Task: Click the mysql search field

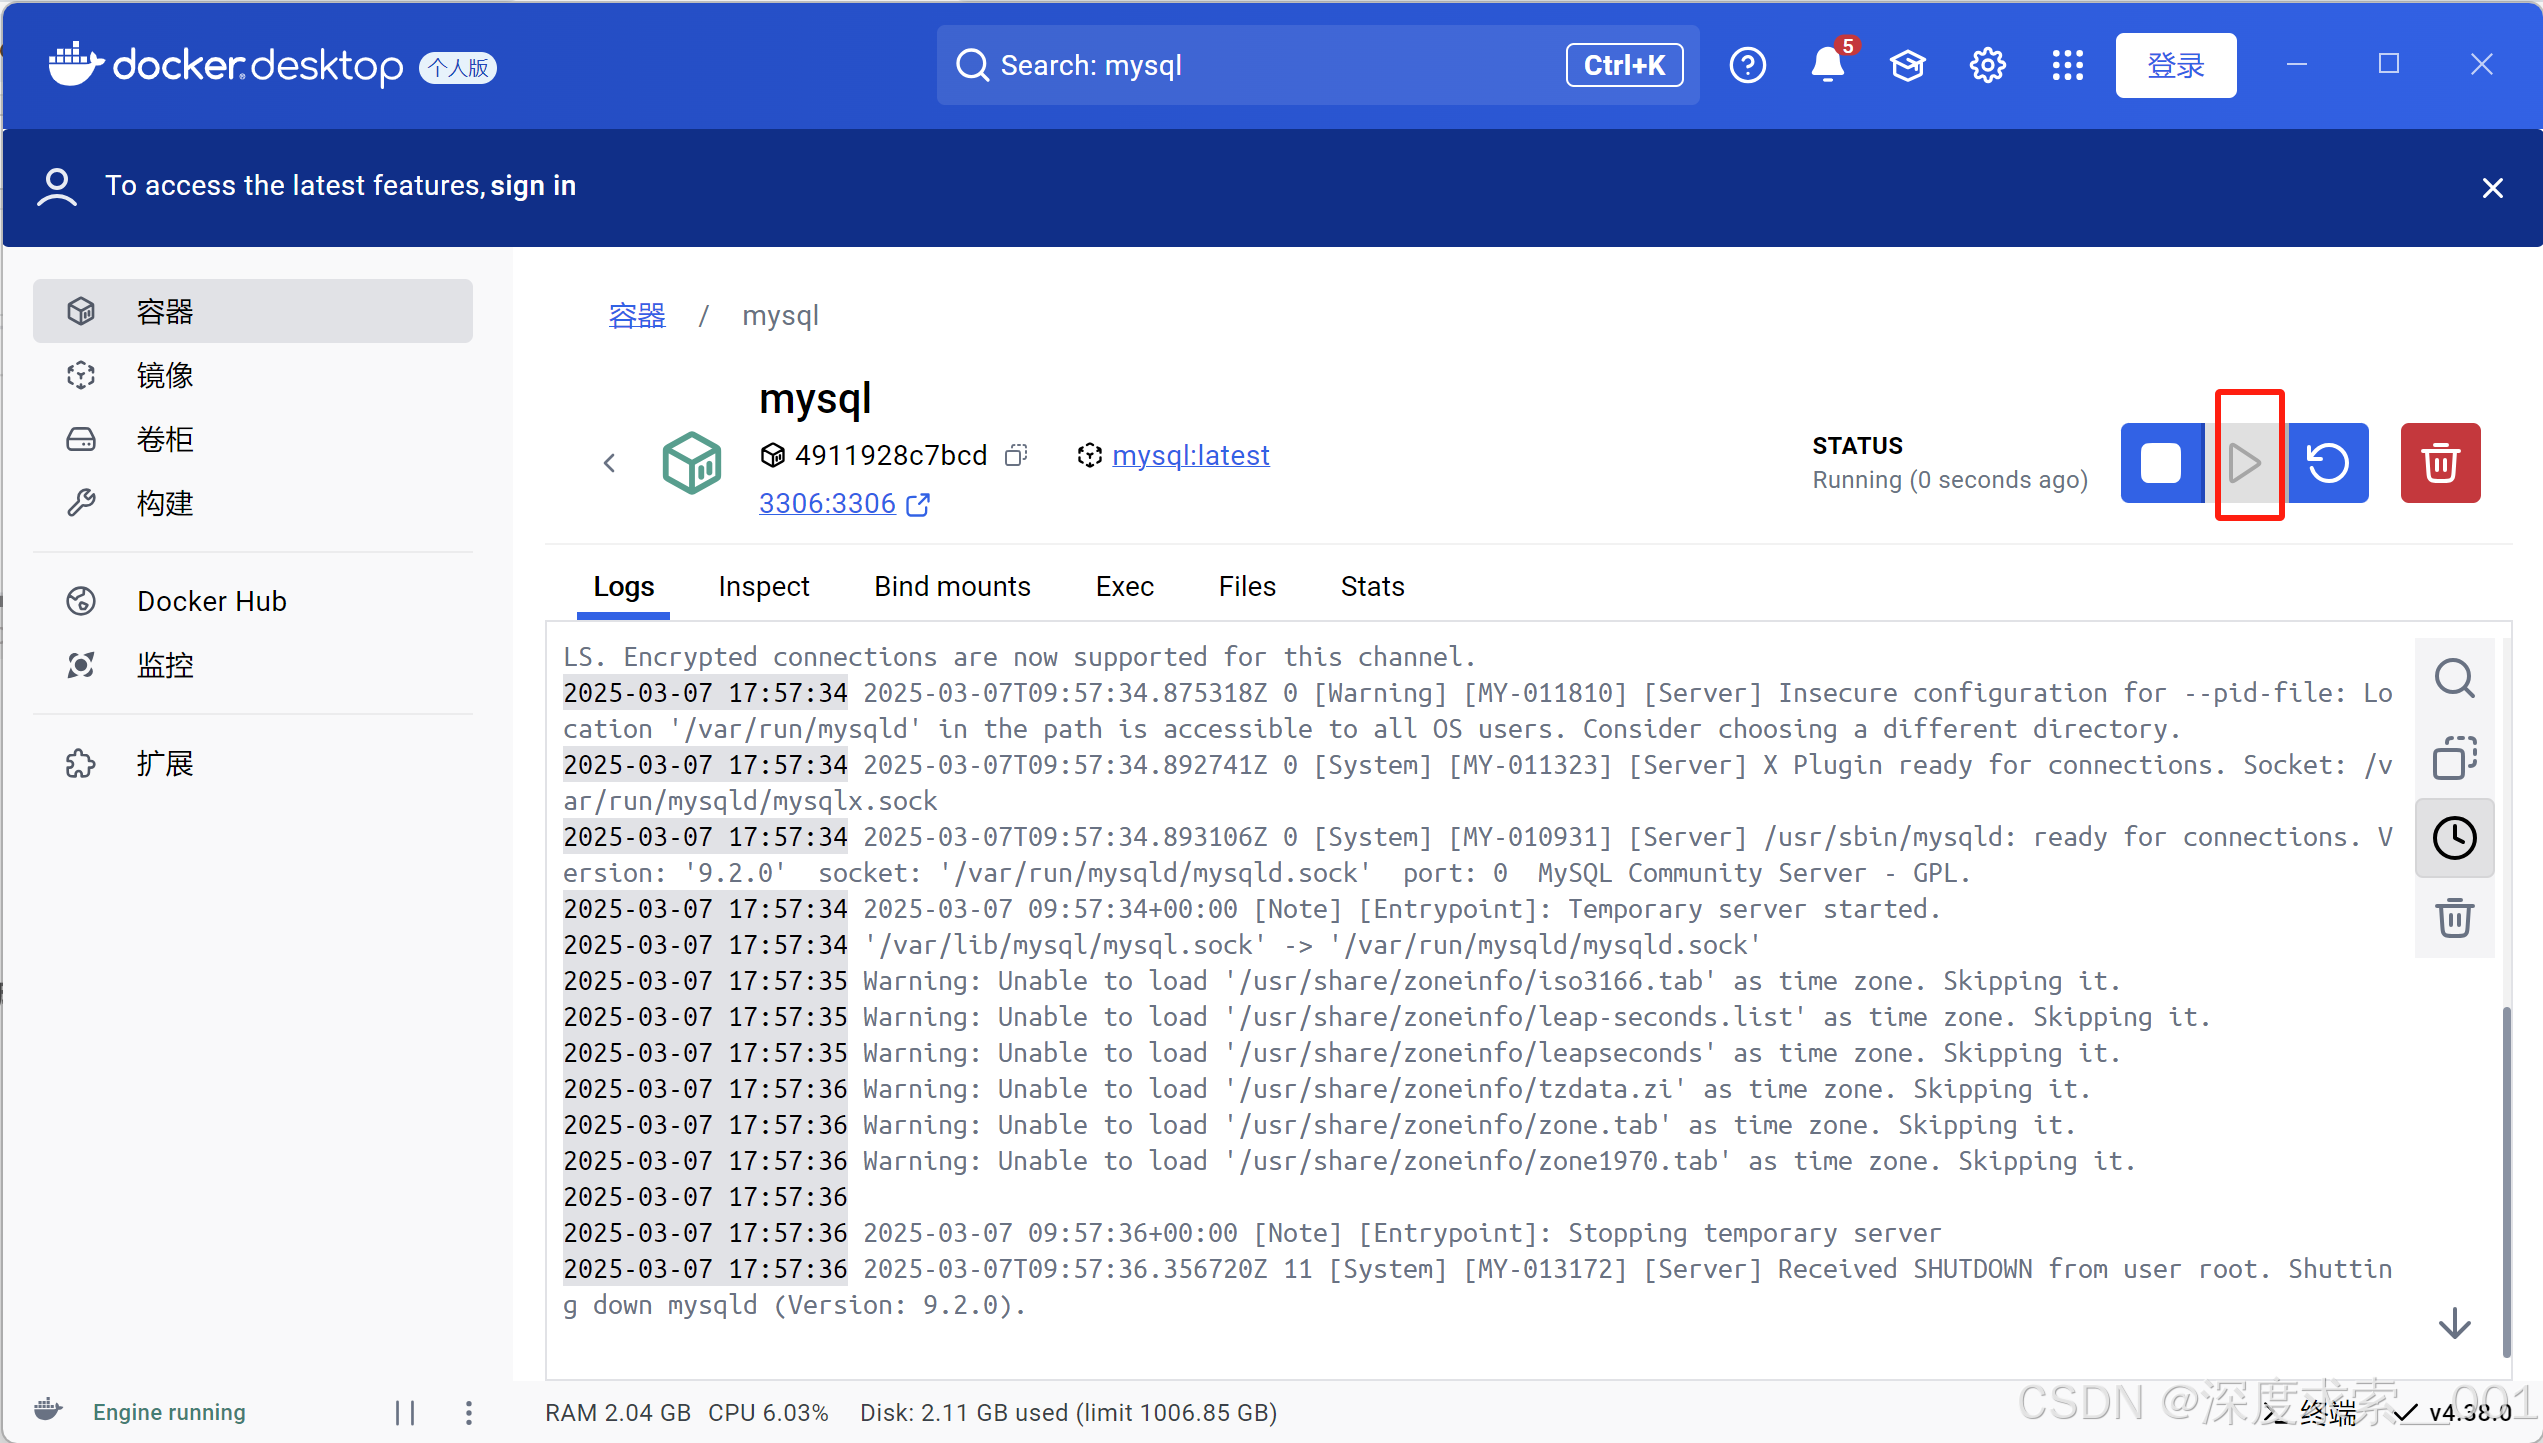Action: [1250, 66]
